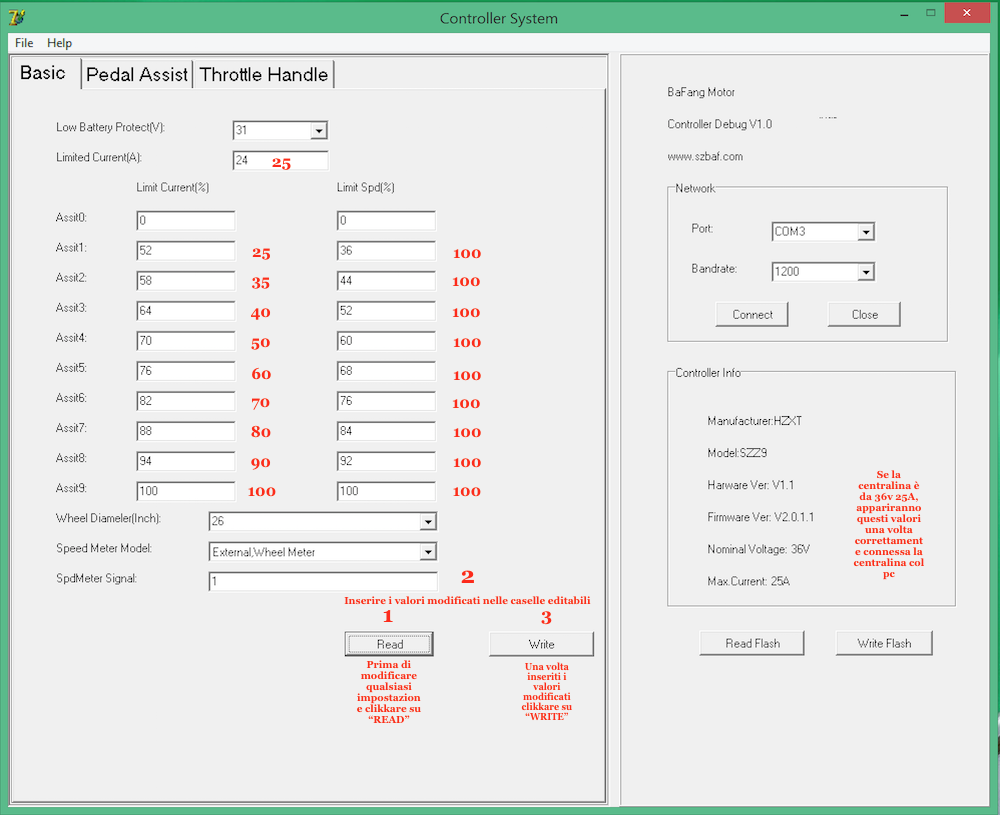Expand the Wheel Diameter dropdown
Viewport: 1000px width, 815px height.
click(x=428, y=522)
